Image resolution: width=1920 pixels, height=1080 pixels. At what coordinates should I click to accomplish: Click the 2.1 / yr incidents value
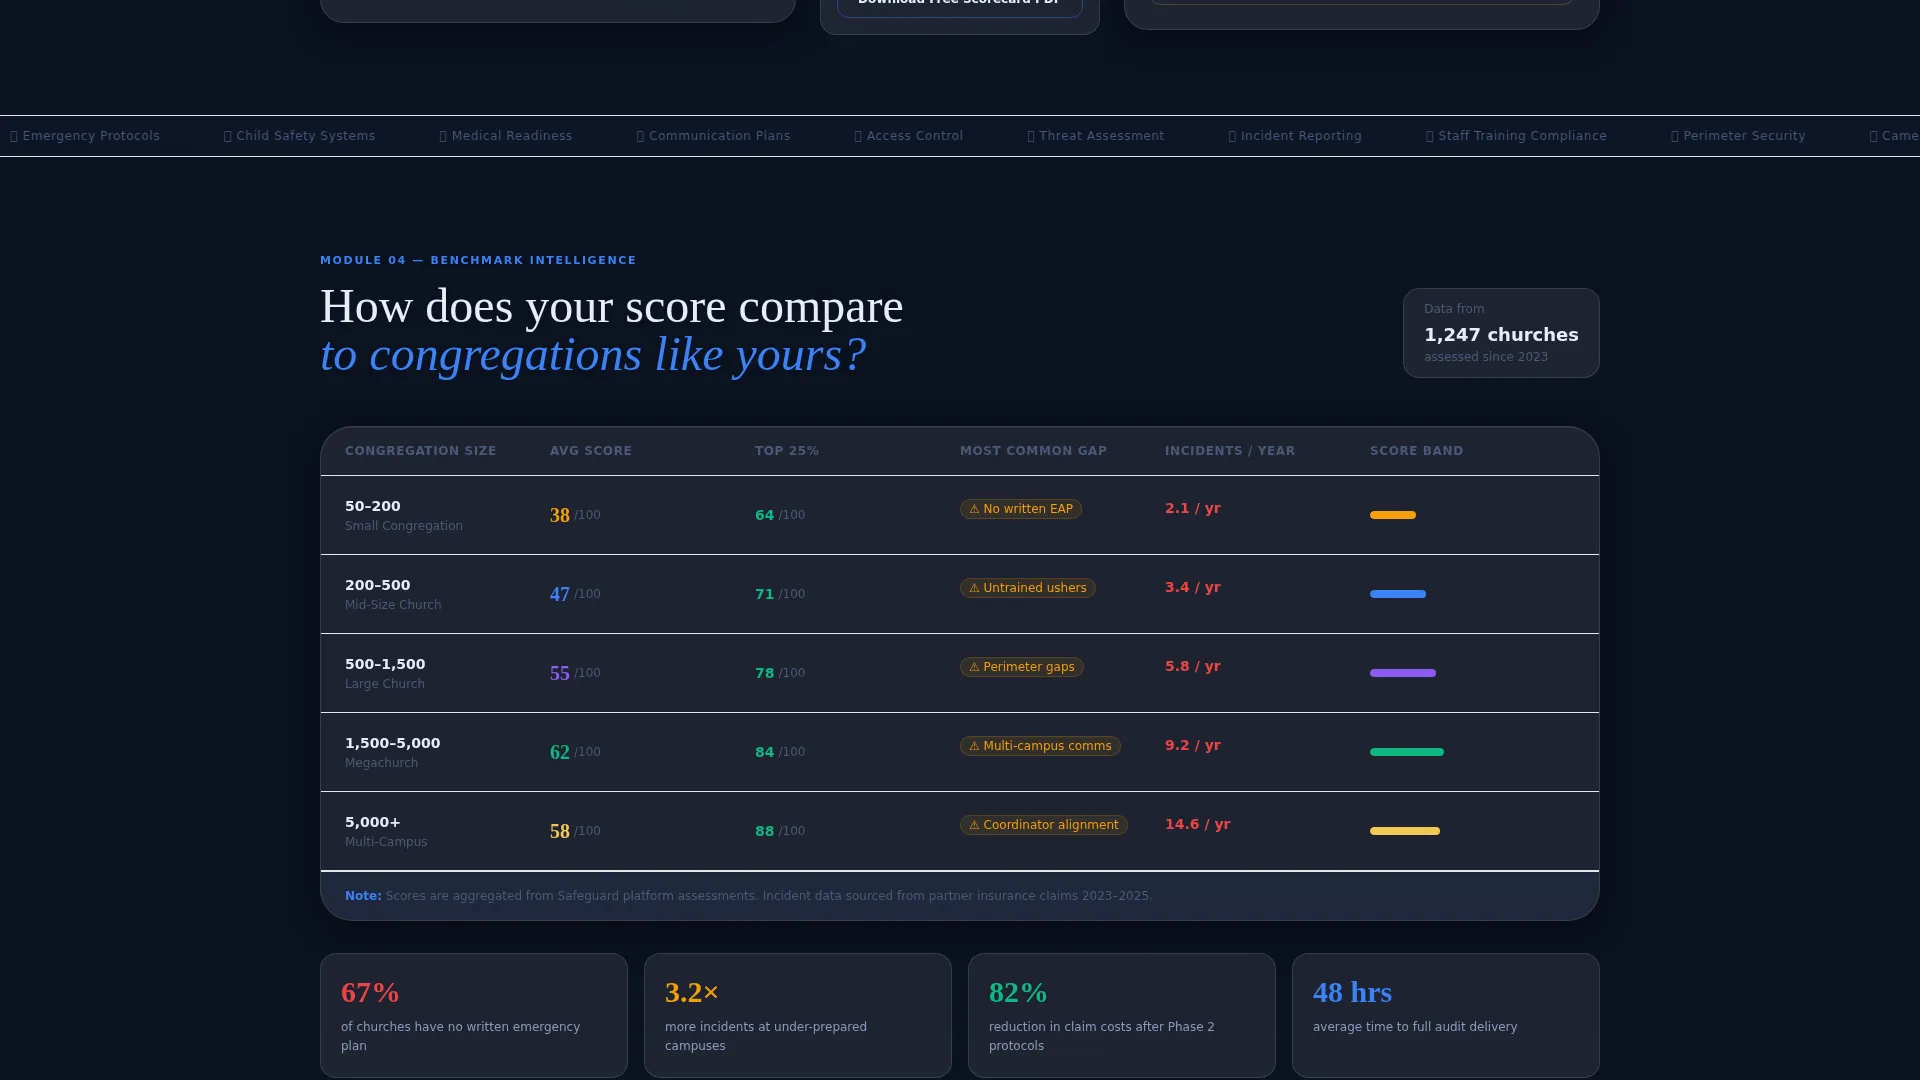coord(1193,508)
